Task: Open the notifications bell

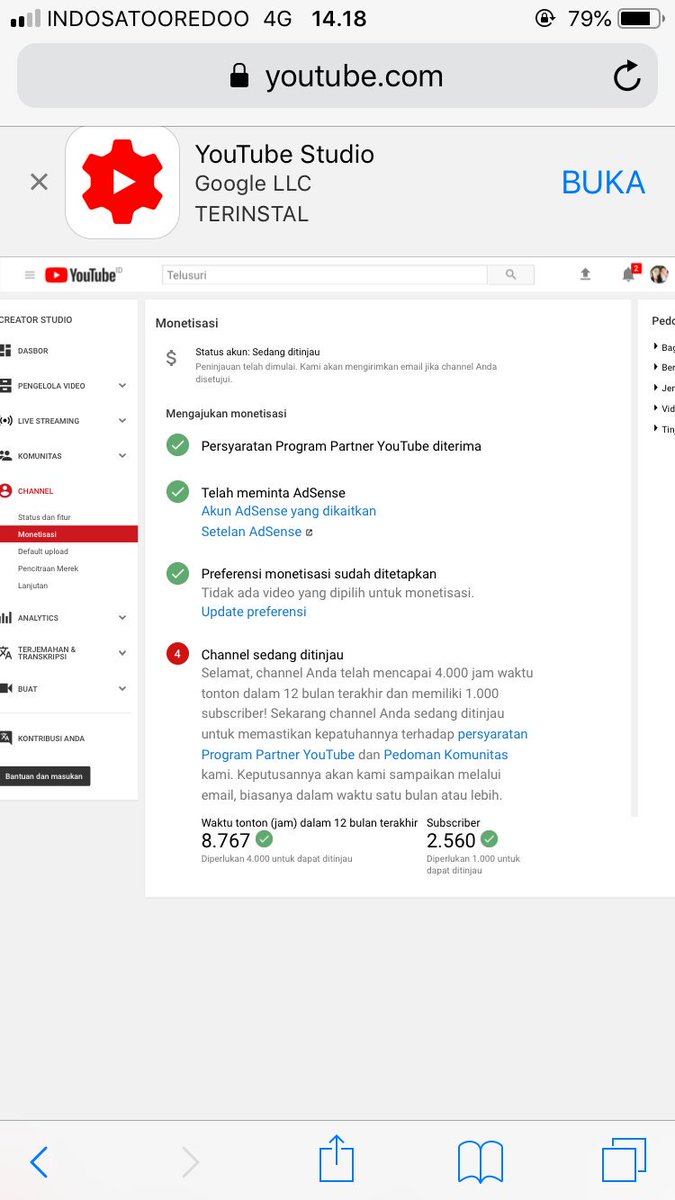Action: tap(629, 274)
